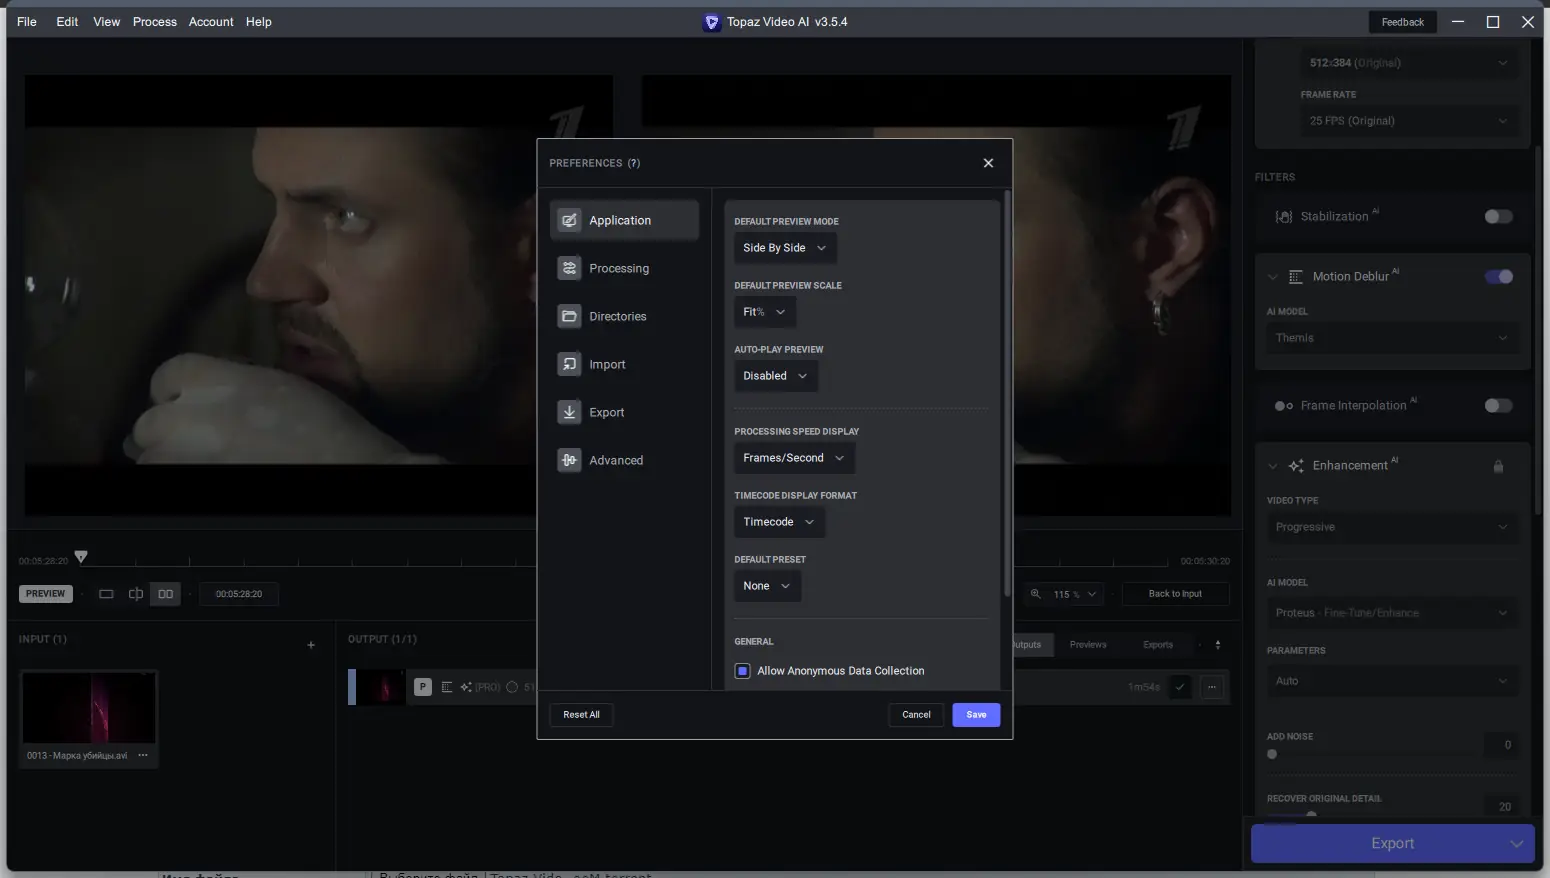Open the Application preferences section
The width and height of the screenshot is (1550, 878).
click(x=624, y=220)
